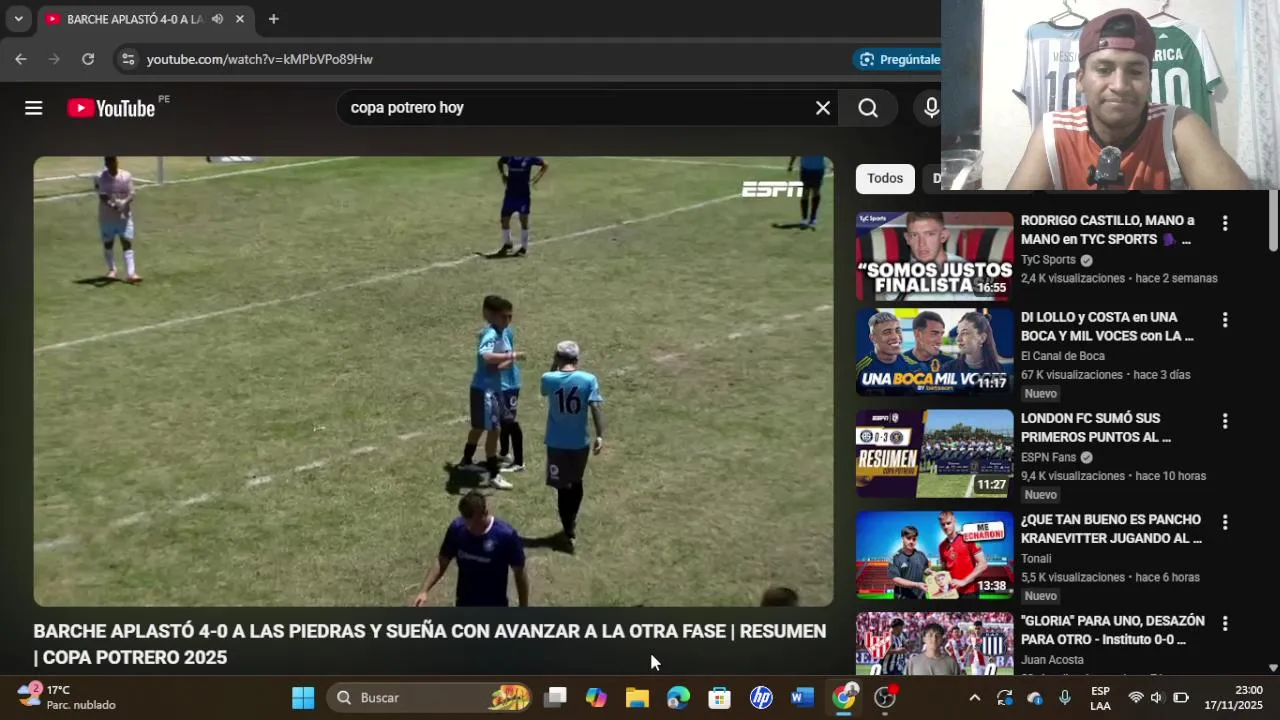Open Wi-Fi network settings in the tray
The width and height of the screenshot is (1280, 720).
click(1136, 697)
